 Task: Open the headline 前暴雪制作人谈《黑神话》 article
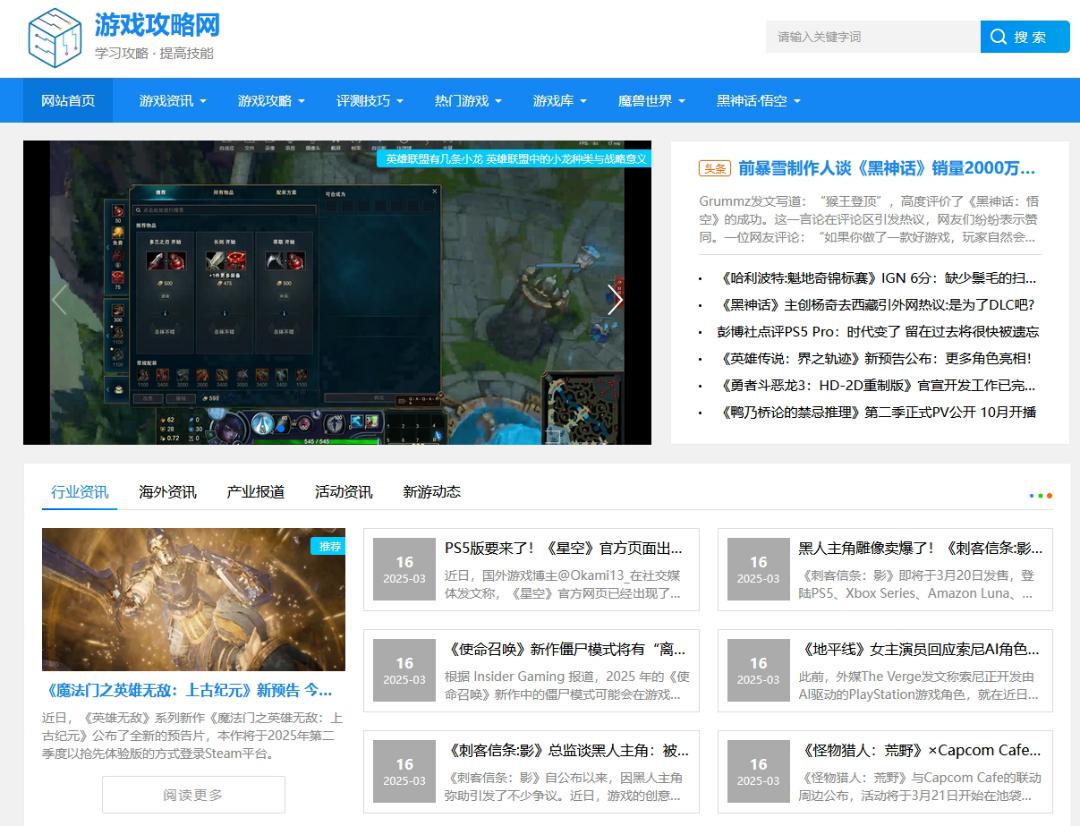coord(886,168)
